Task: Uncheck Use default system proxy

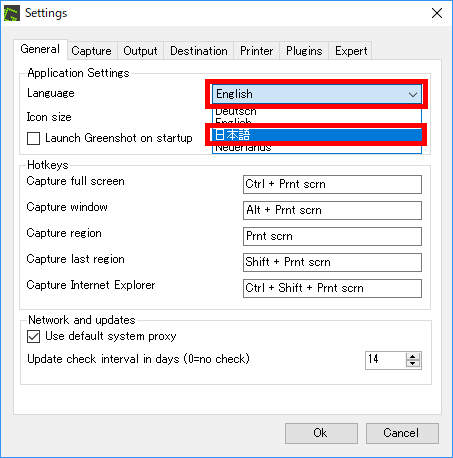Action: pyautogui.click(x=33, y=336)
